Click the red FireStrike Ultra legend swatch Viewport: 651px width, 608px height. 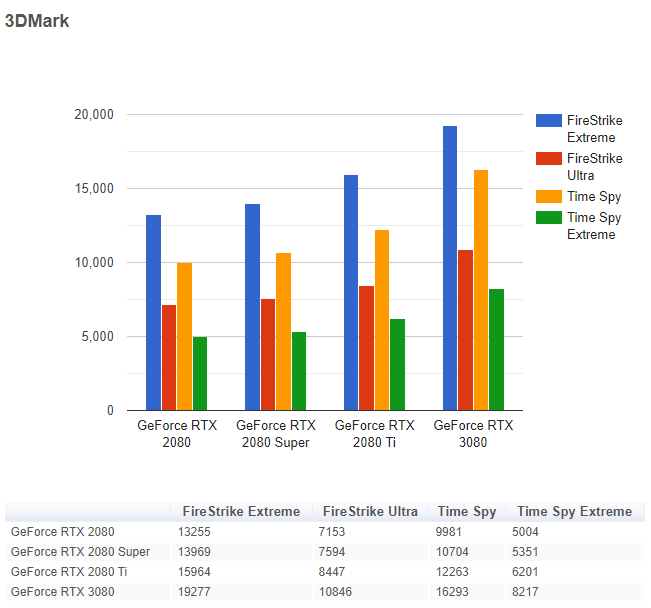click(548, 158)
